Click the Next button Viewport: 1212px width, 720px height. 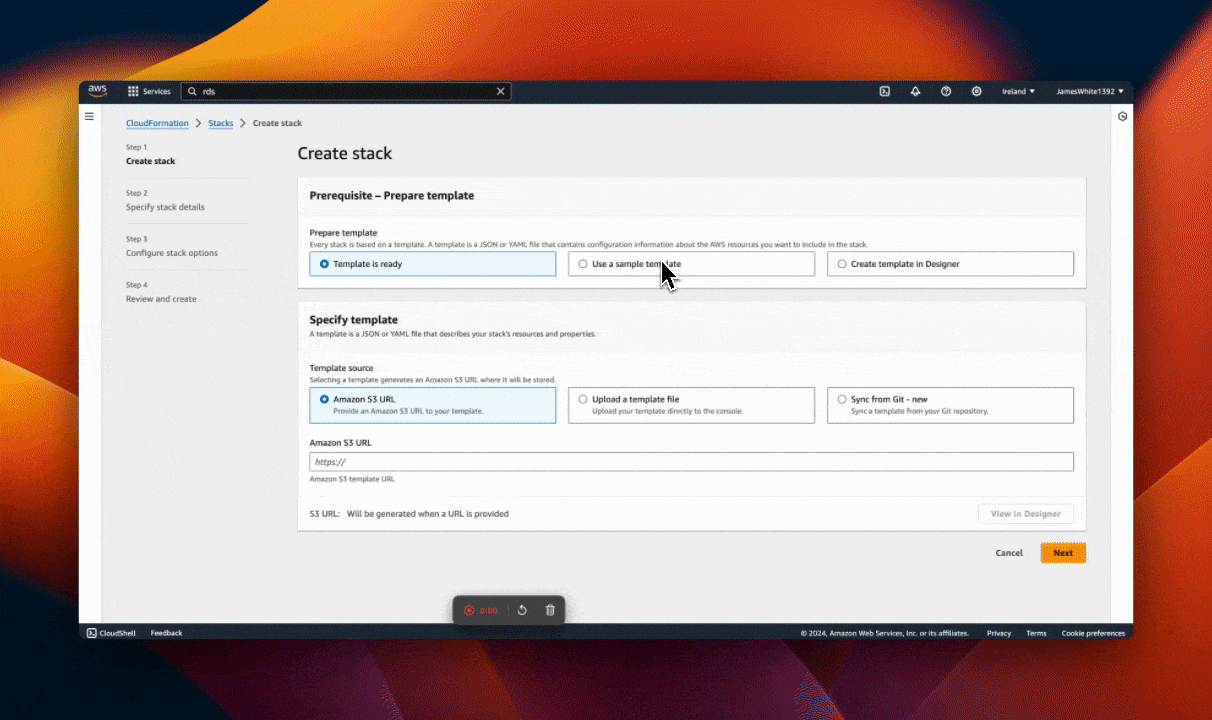point(1063,553)
